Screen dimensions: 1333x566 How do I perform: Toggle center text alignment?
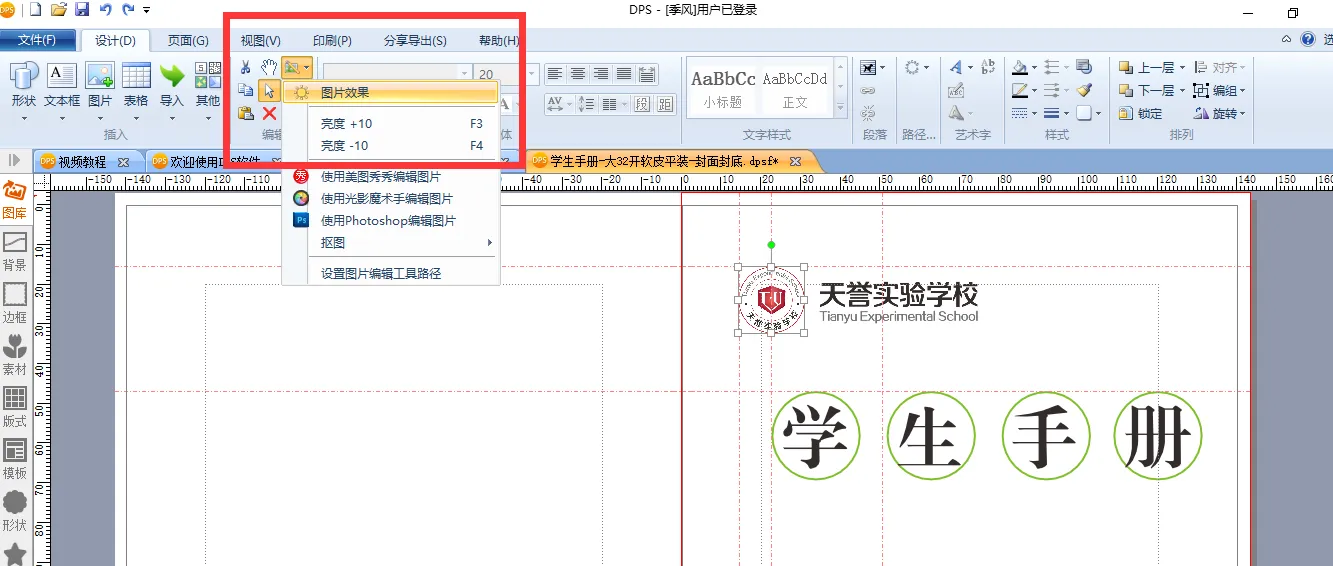(x=578, y=74)
